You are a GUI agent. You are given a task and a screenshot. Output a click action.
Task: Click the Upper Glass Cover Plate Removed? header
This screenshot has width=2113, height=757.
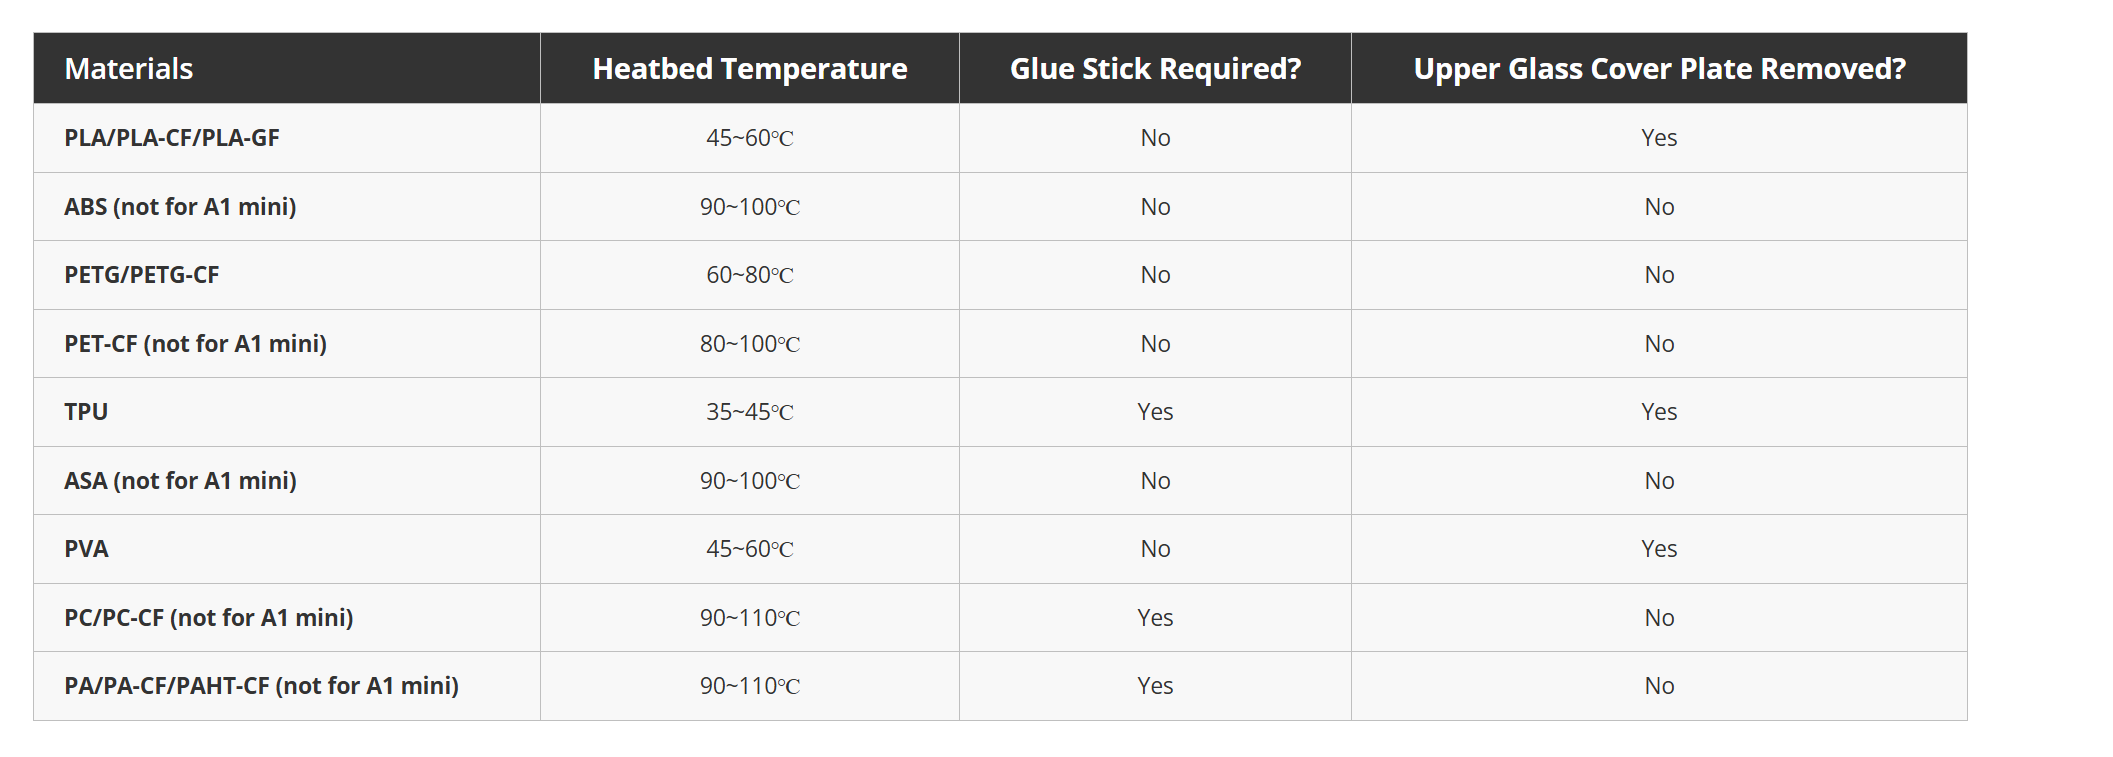pos(1659,69)
